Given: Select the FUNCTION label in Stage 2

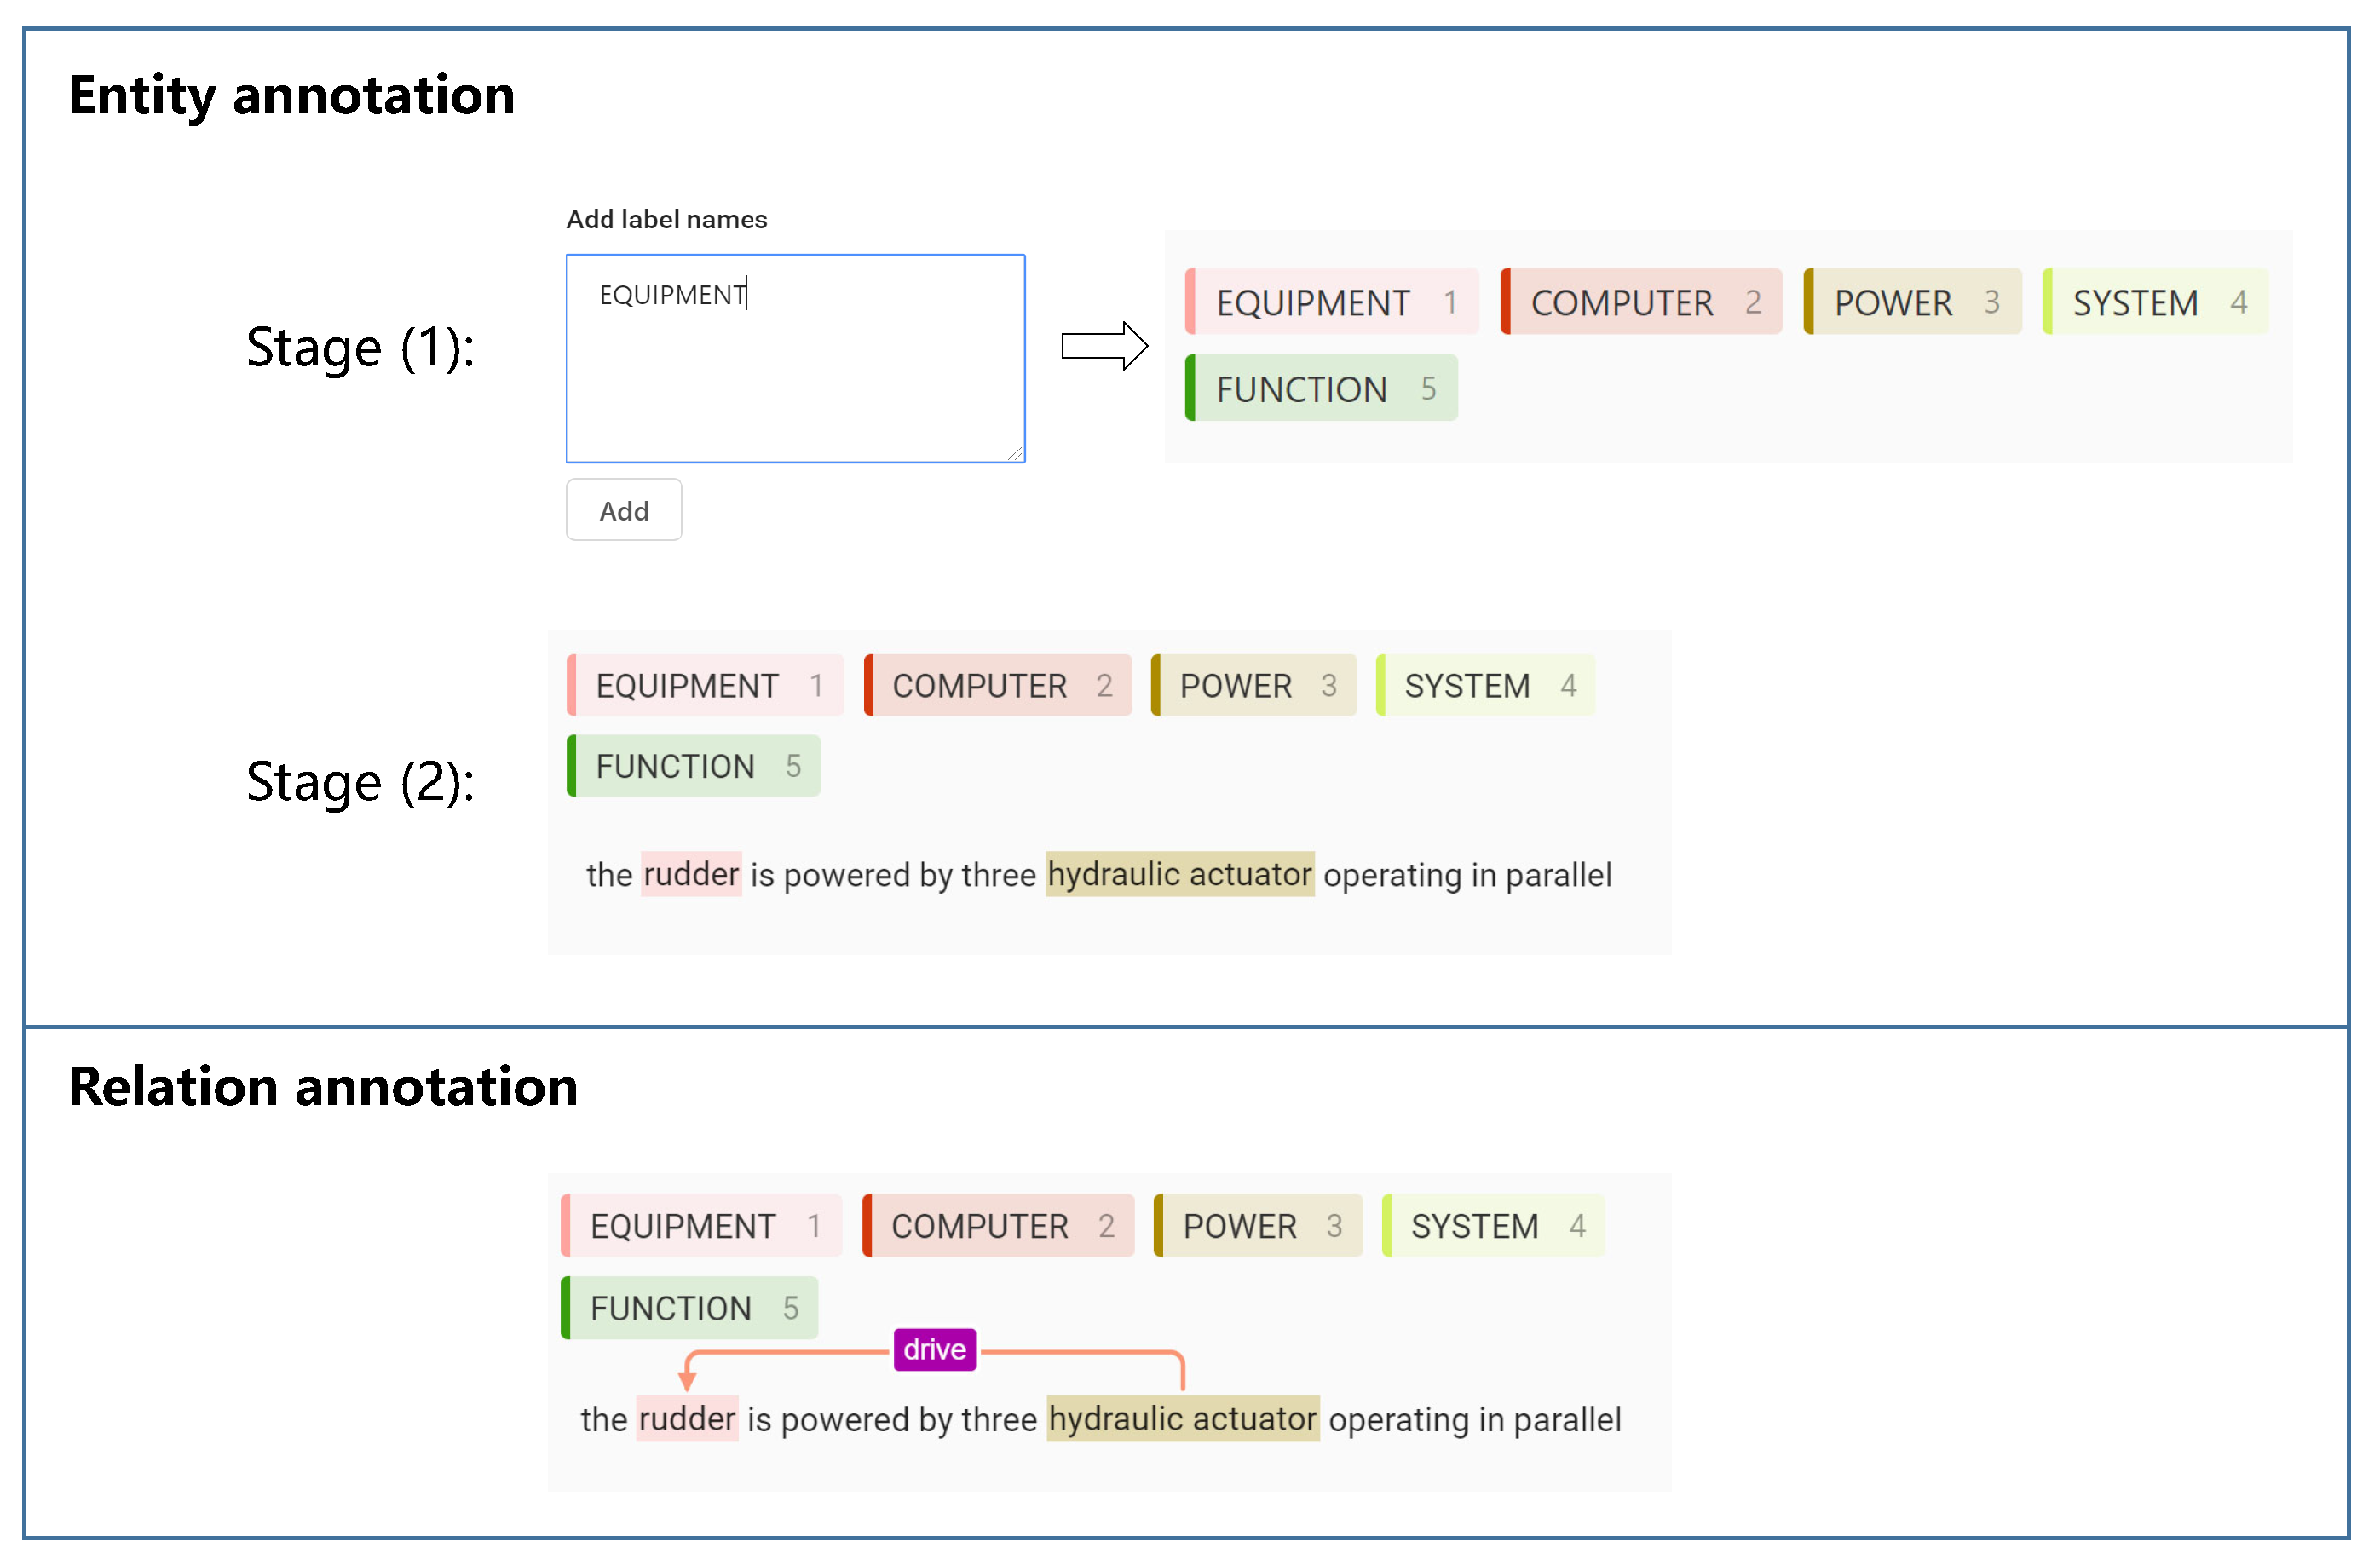Looking at the screenshot, I should pos(694,766).
